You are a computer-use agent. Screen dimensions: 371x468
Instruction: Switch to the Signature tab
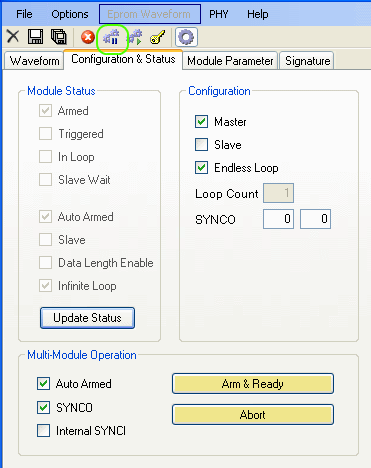tap(307, 61)
